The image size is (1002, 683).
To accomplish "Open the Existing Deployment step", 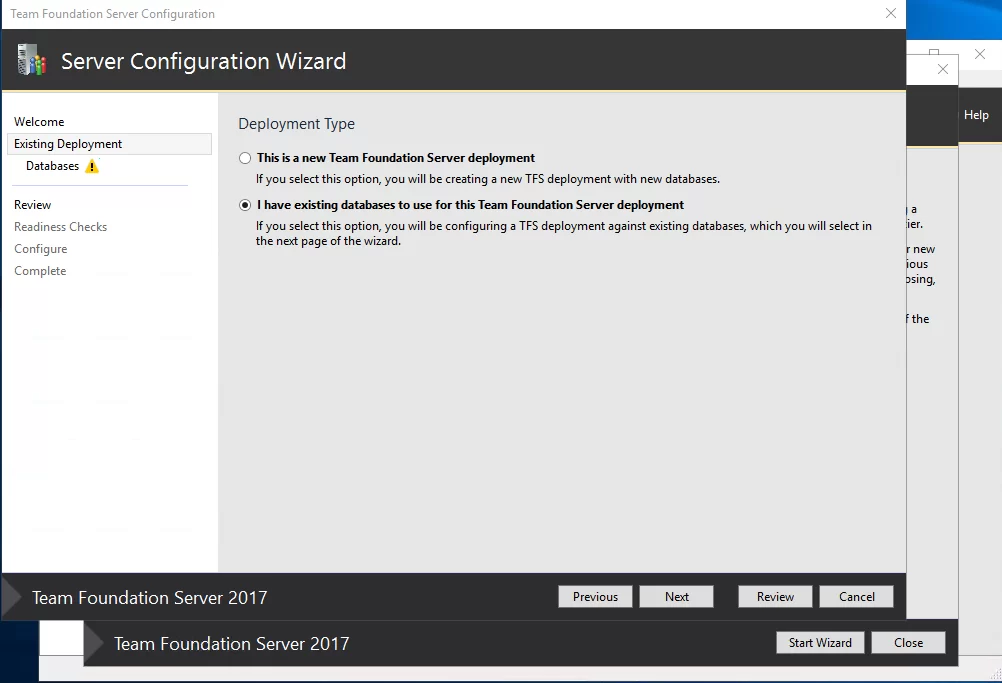I will [109, 144].
